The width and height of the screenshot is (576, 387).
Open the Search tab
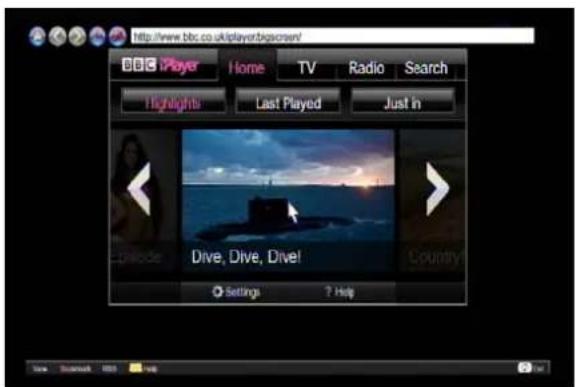click(426, 68)
